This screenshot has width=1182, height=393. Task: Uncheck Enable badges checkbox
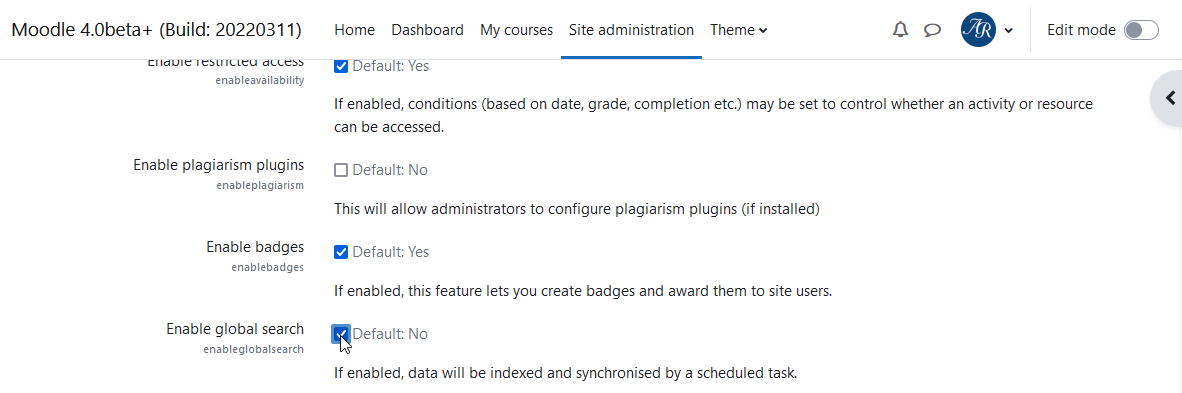[x=341, y=252]
